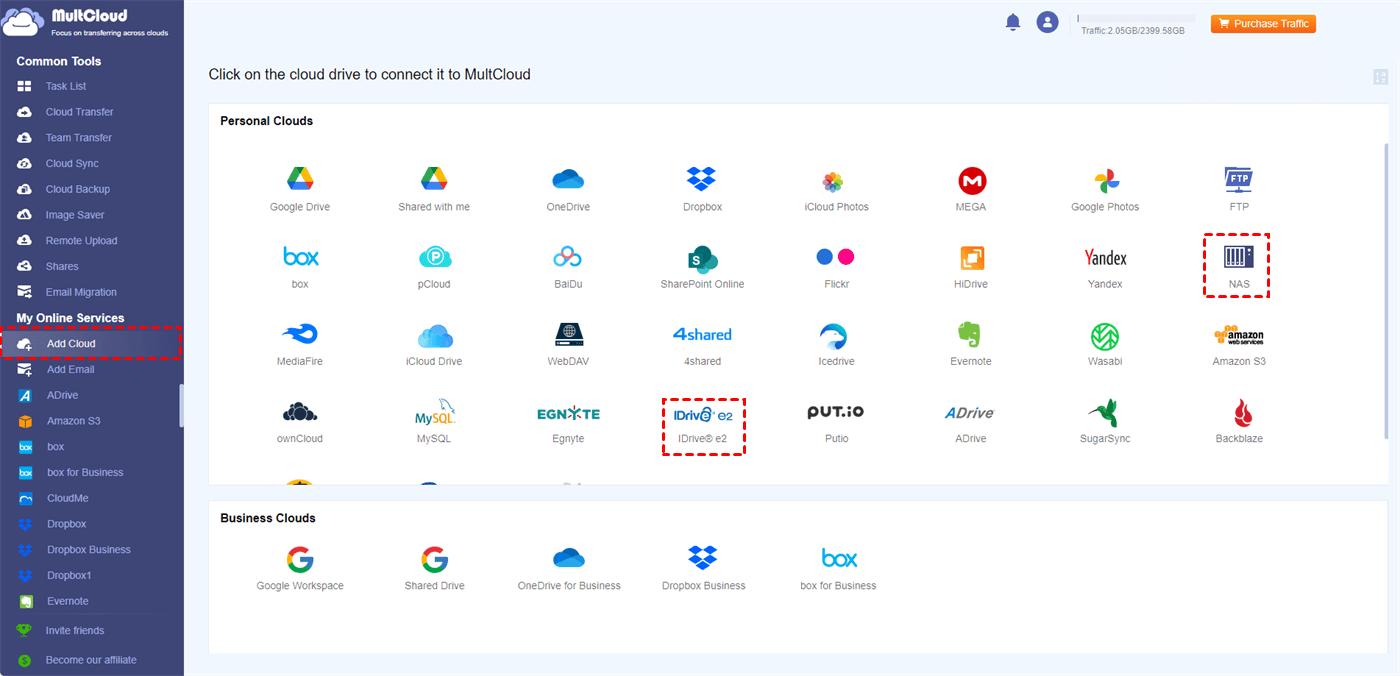Pick the MEGA cloud icon
Screen dimensions: 1400x676
(x=972, y=181)
